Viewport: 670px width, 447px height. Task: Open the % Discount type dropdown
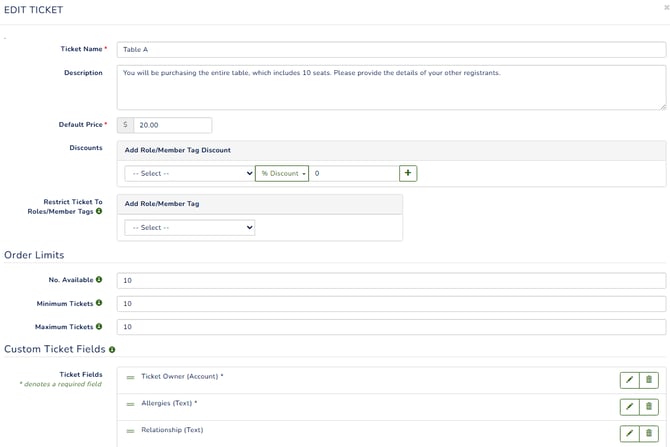(282, 174)
